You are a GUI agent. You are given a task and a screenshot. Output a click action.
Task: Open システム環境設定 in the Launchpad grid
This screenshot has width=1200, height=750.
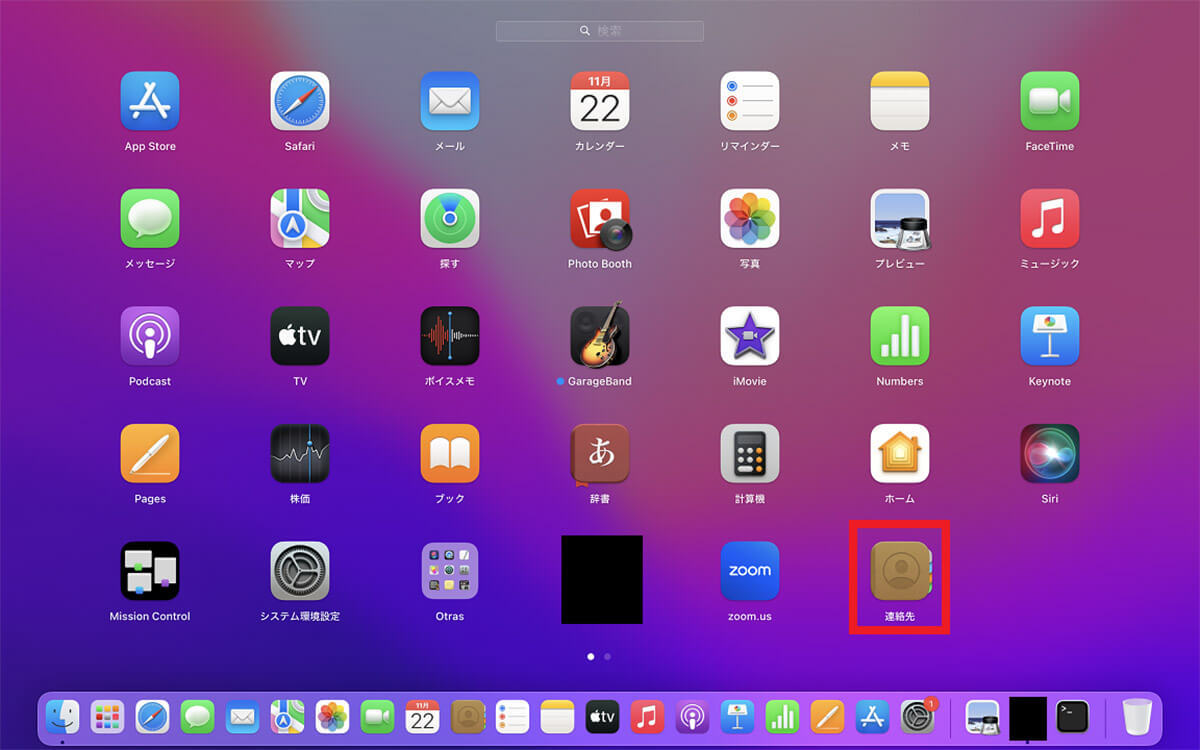[300, 571]
